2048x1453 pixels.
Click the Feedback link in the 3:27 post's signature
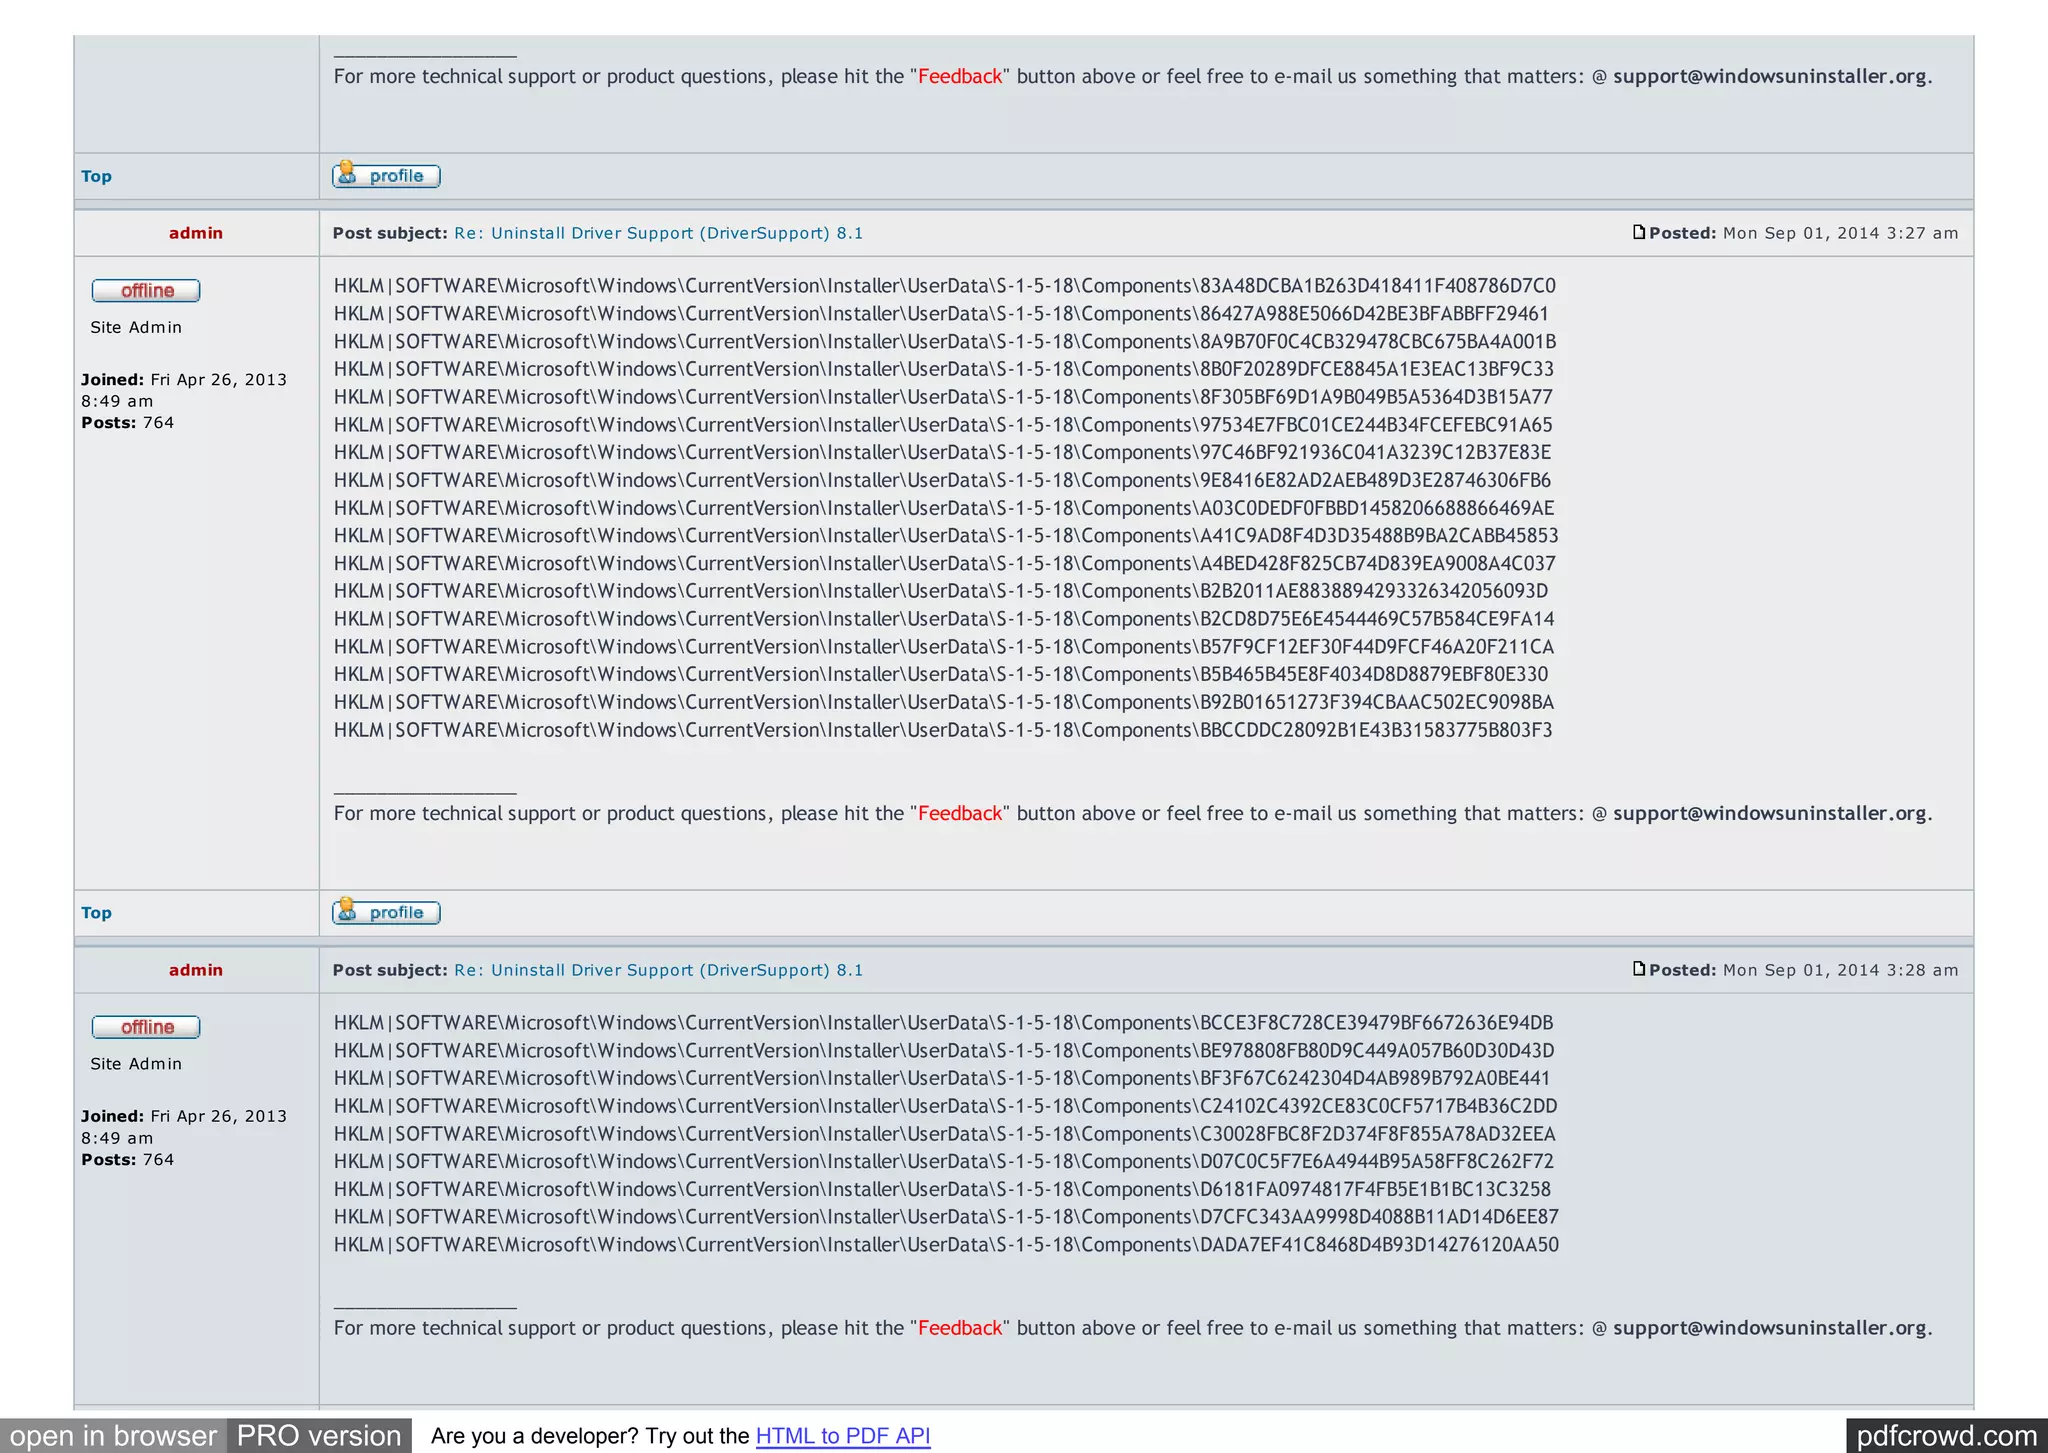pyautogui.click(x=960, y=814)
